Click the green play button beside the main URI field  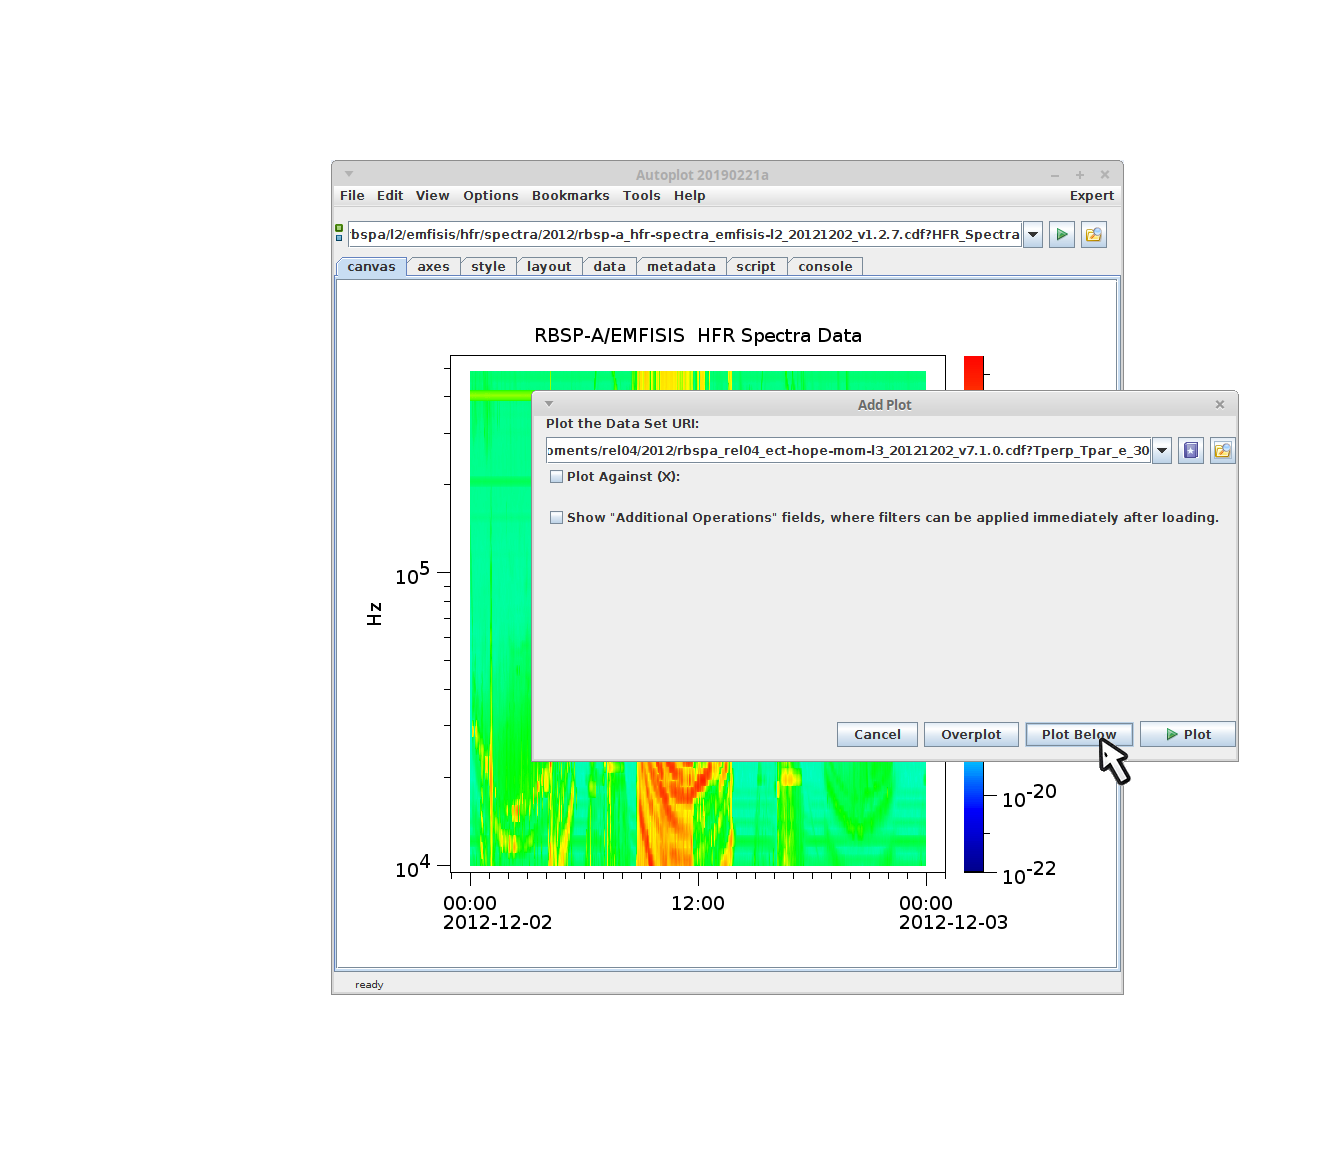click(1062, 235)
